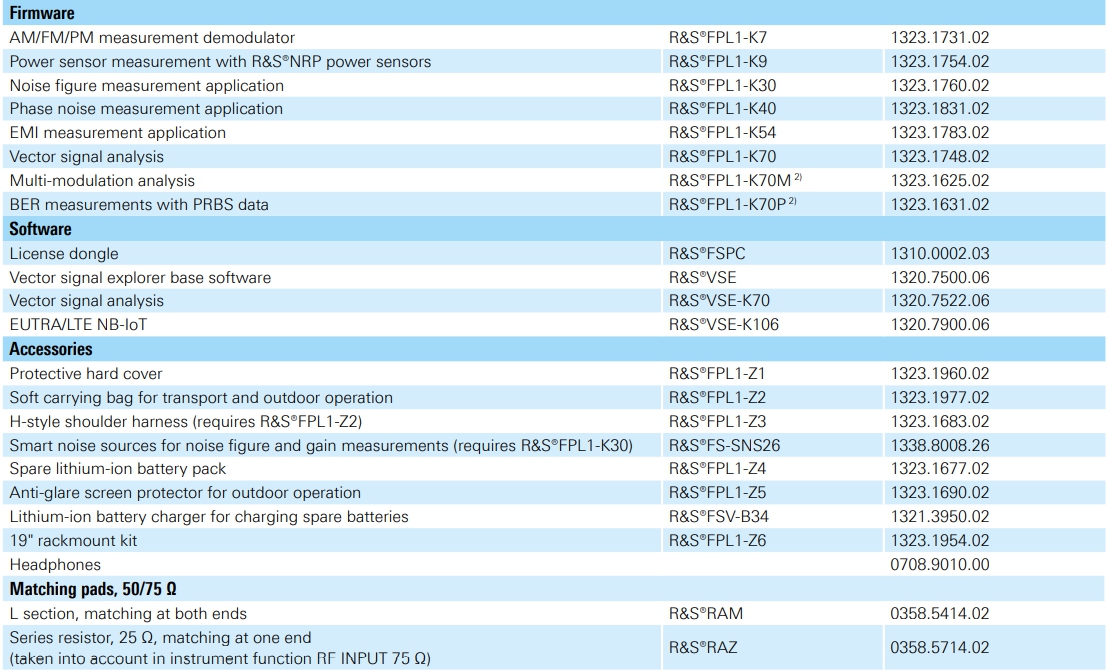
Task: Click order number 1323.1831.02
Action: click(940, 109)
